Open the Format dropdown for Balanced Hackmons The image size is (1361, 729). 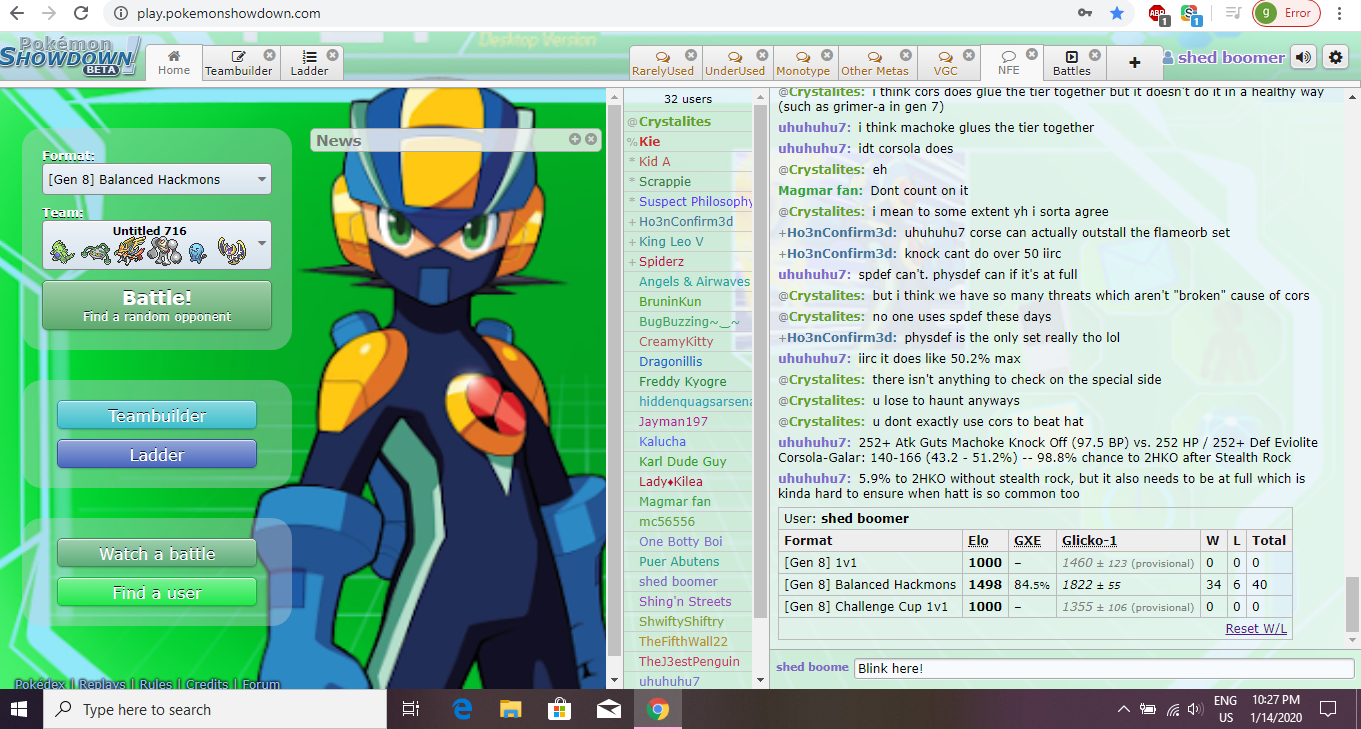tap(157, 179)
